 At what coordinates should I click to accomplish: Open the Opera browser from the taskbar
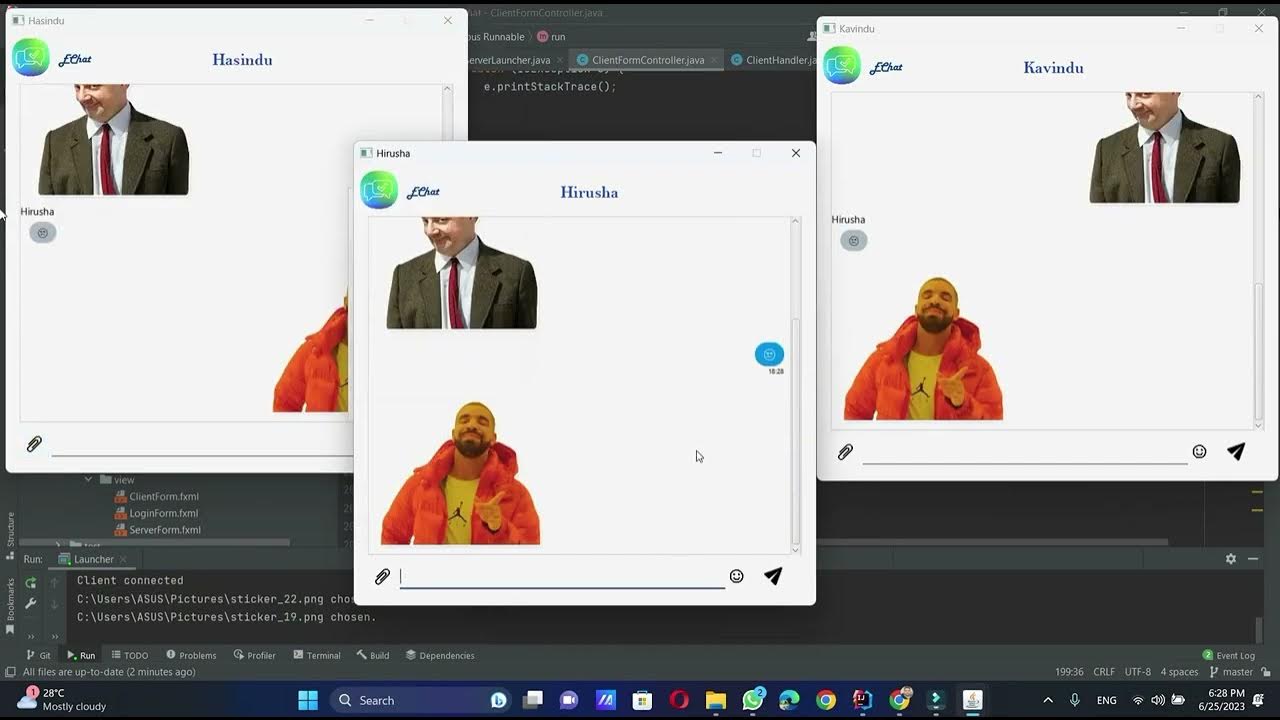coord(679,700)
